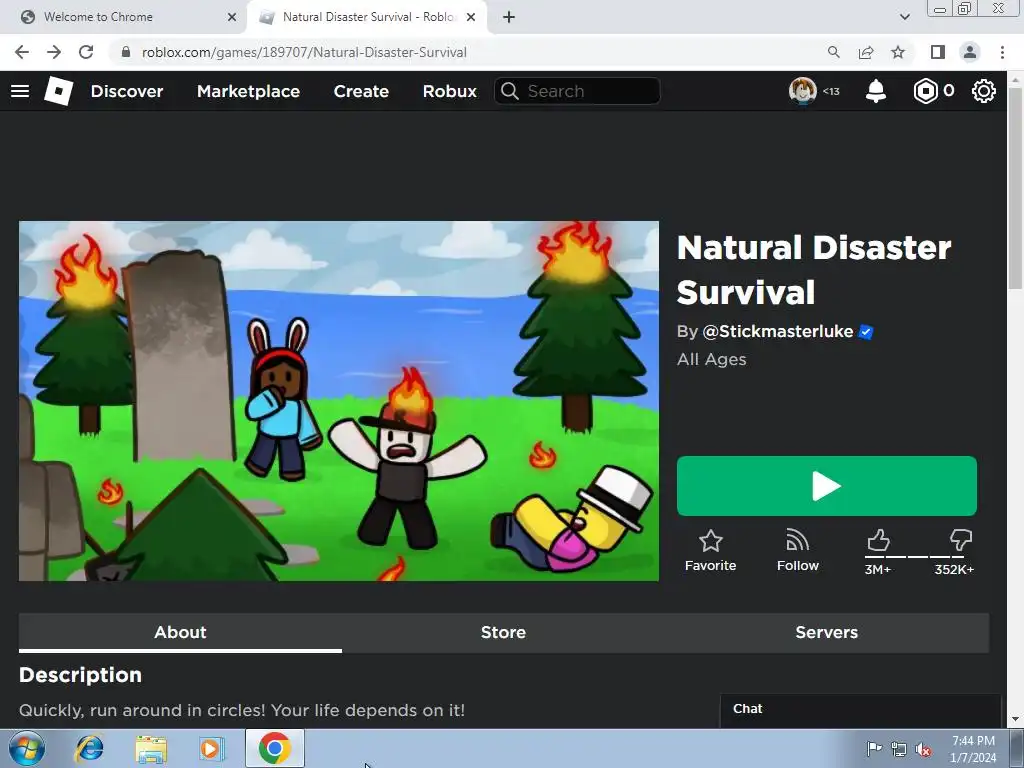
Task: Click Chrome zoom magnifier in address bar
Action: 833,52
